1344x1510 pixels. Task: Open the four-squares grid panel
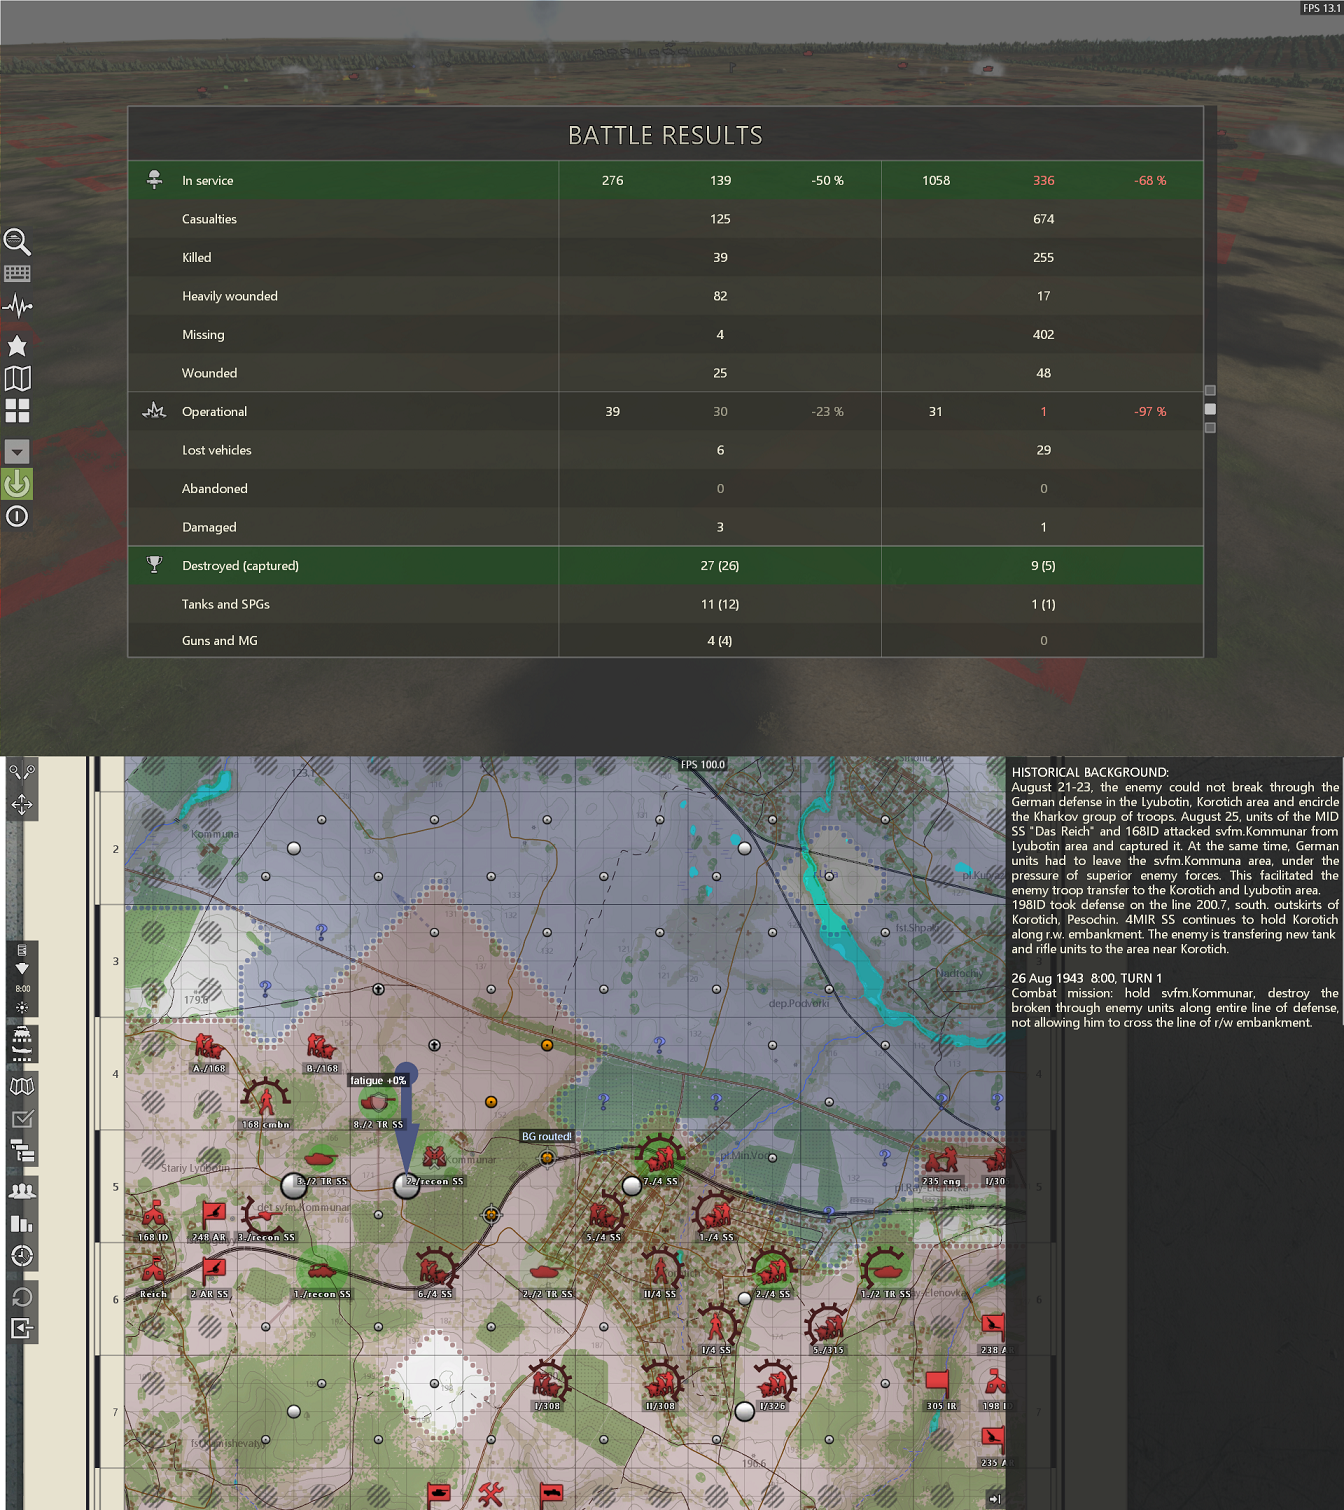click(17, 411)
